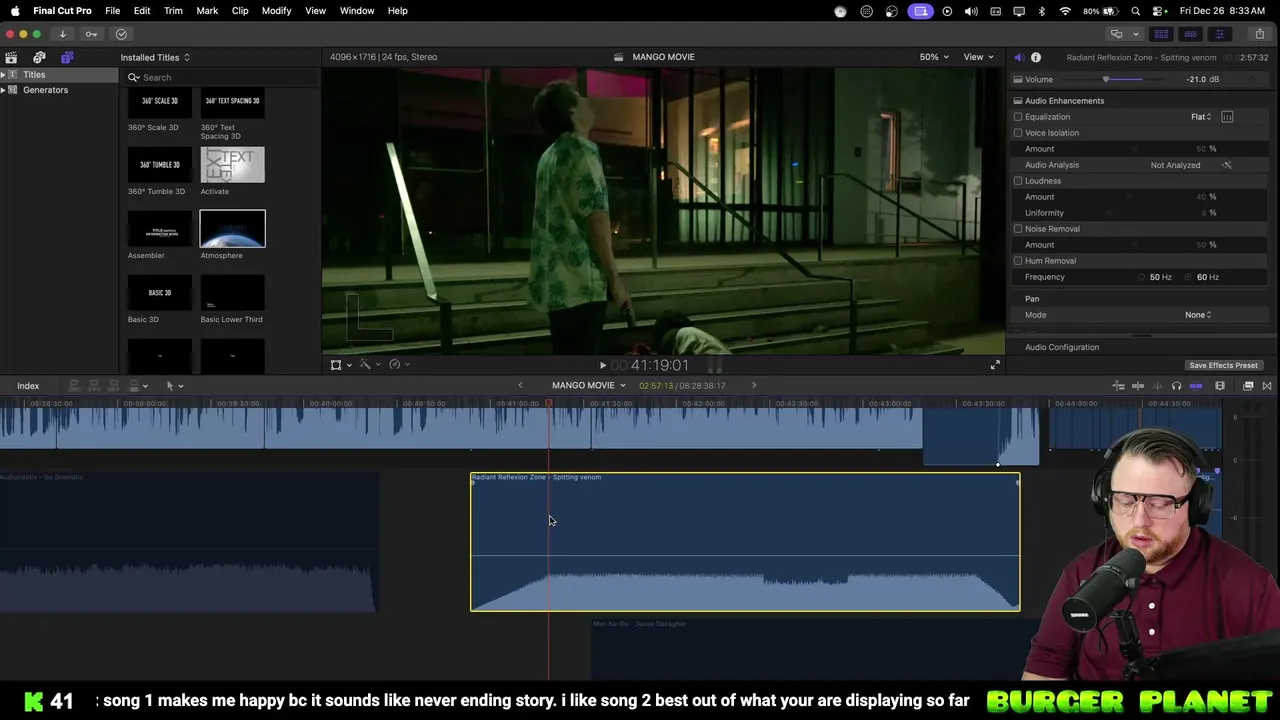The height and width of the screenshot is (720, 1280).
Task: Enable the Loudness checkbox
Action: point(1018,181)
